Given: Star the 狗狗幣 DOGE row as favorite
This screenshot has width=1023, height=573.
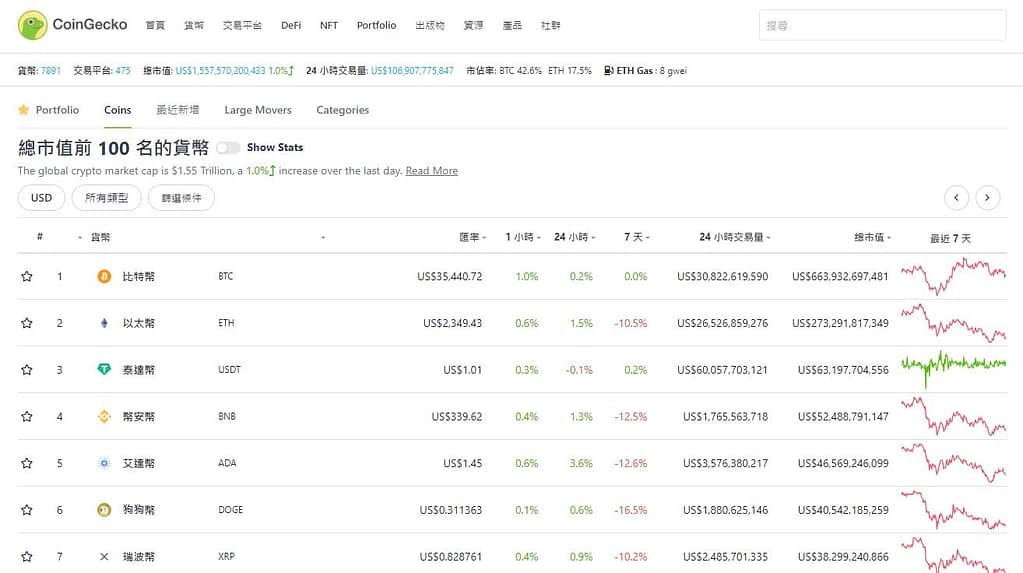Looking at the screenshot, I should pos(27,510).
